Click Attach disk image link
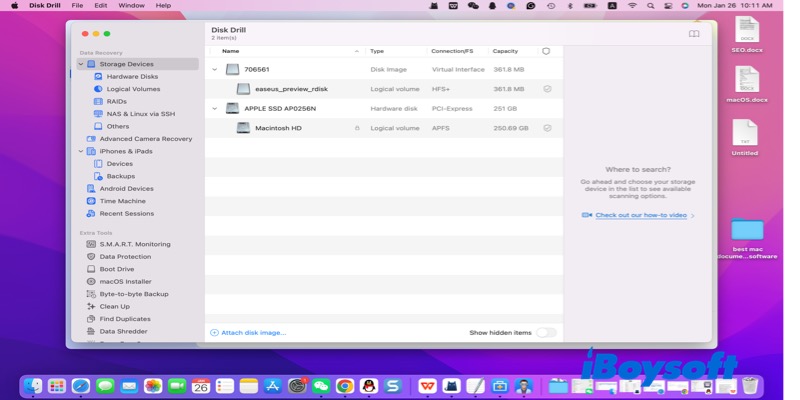Viewport: 800px width, 400px height. [248, 333]
